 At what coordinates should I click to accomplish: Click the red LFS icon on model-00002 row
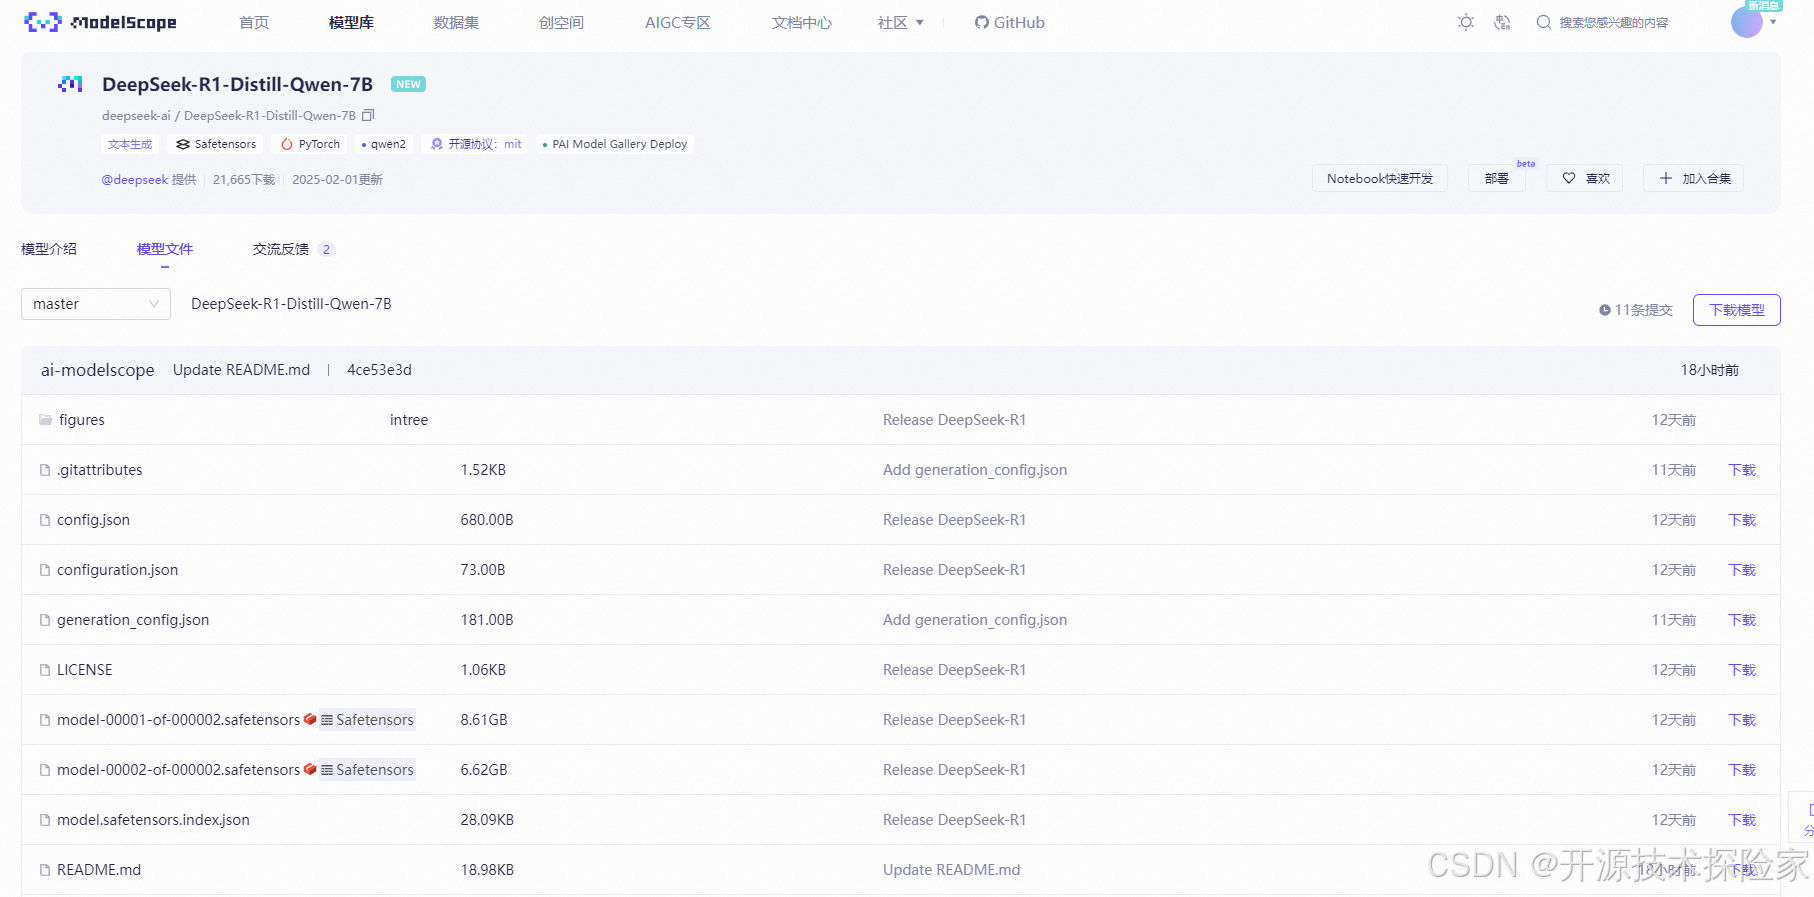click(x=310, y=769)
